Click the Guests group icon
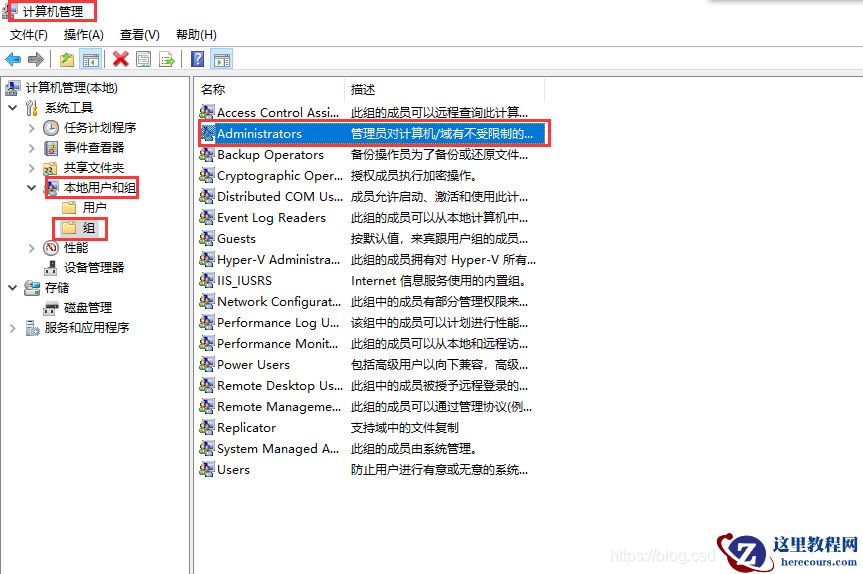Image resolution: width=863 pixels, height=574 pixels. click(x=207, y=238)
